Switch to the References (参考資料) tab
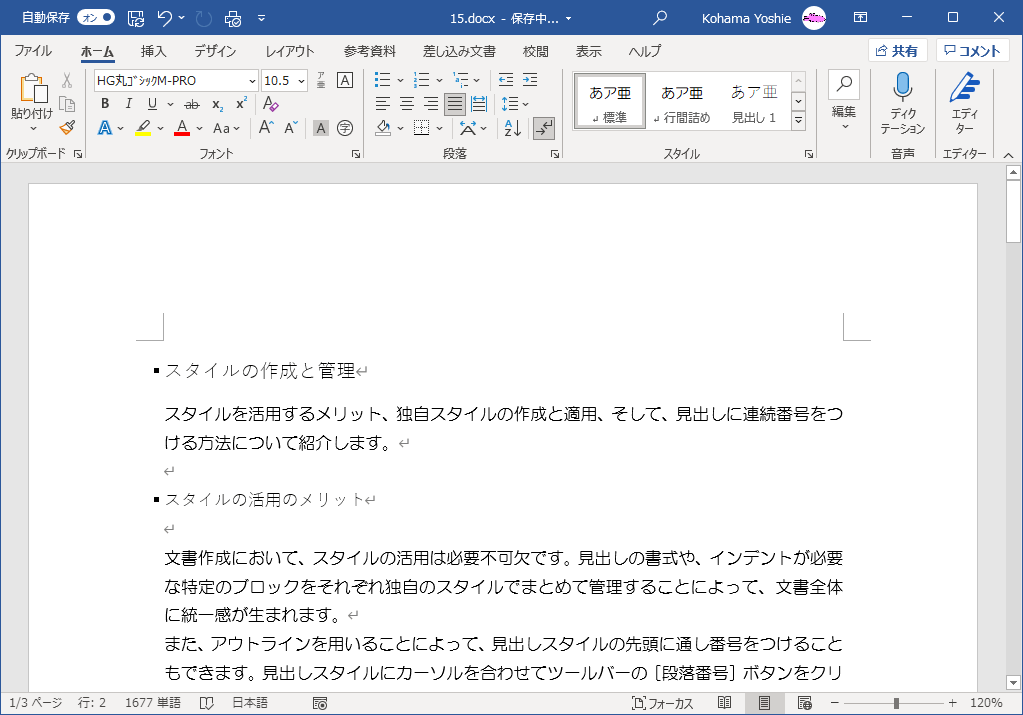 click(x=370, y=51)
